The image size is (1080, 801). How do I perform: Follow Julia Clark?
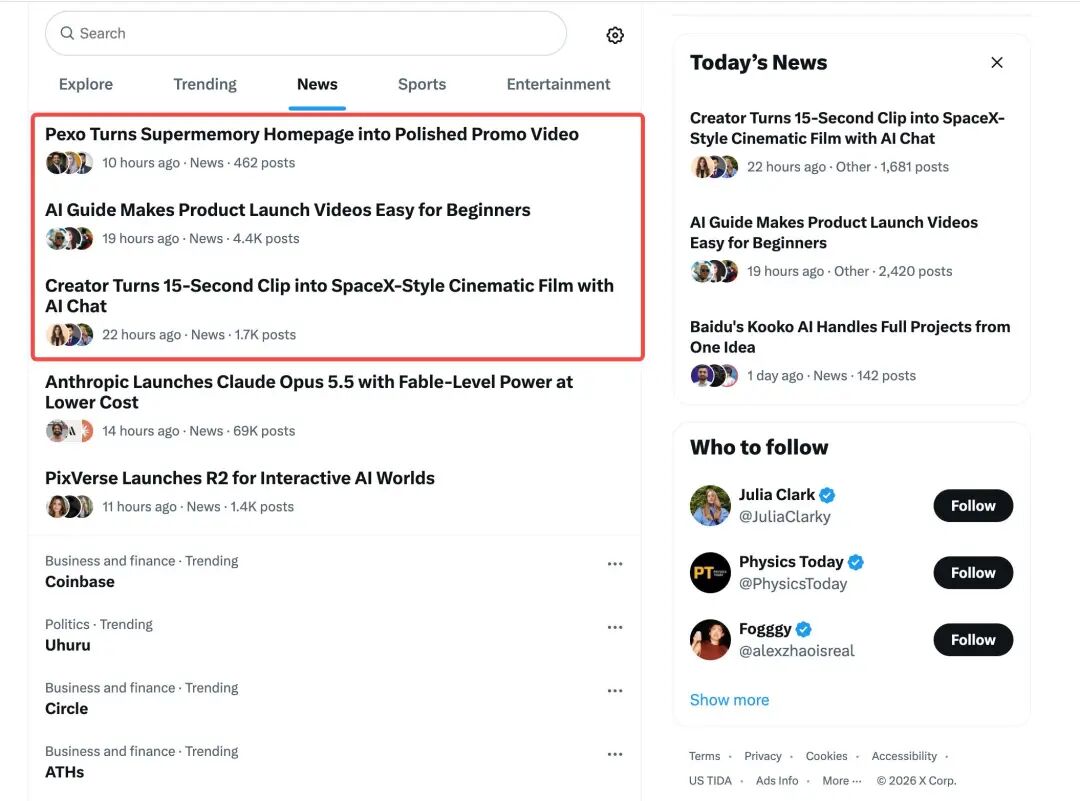(973, 506)
